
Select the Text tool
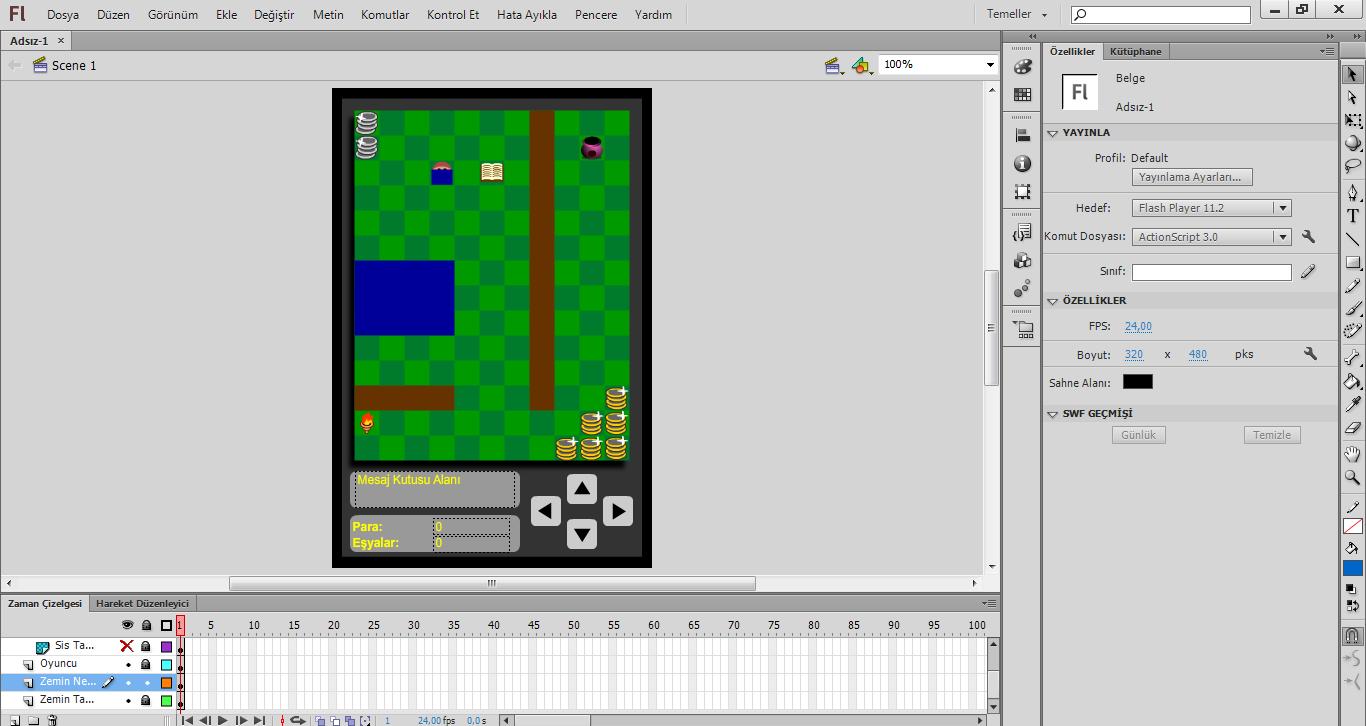(1352, 215)
